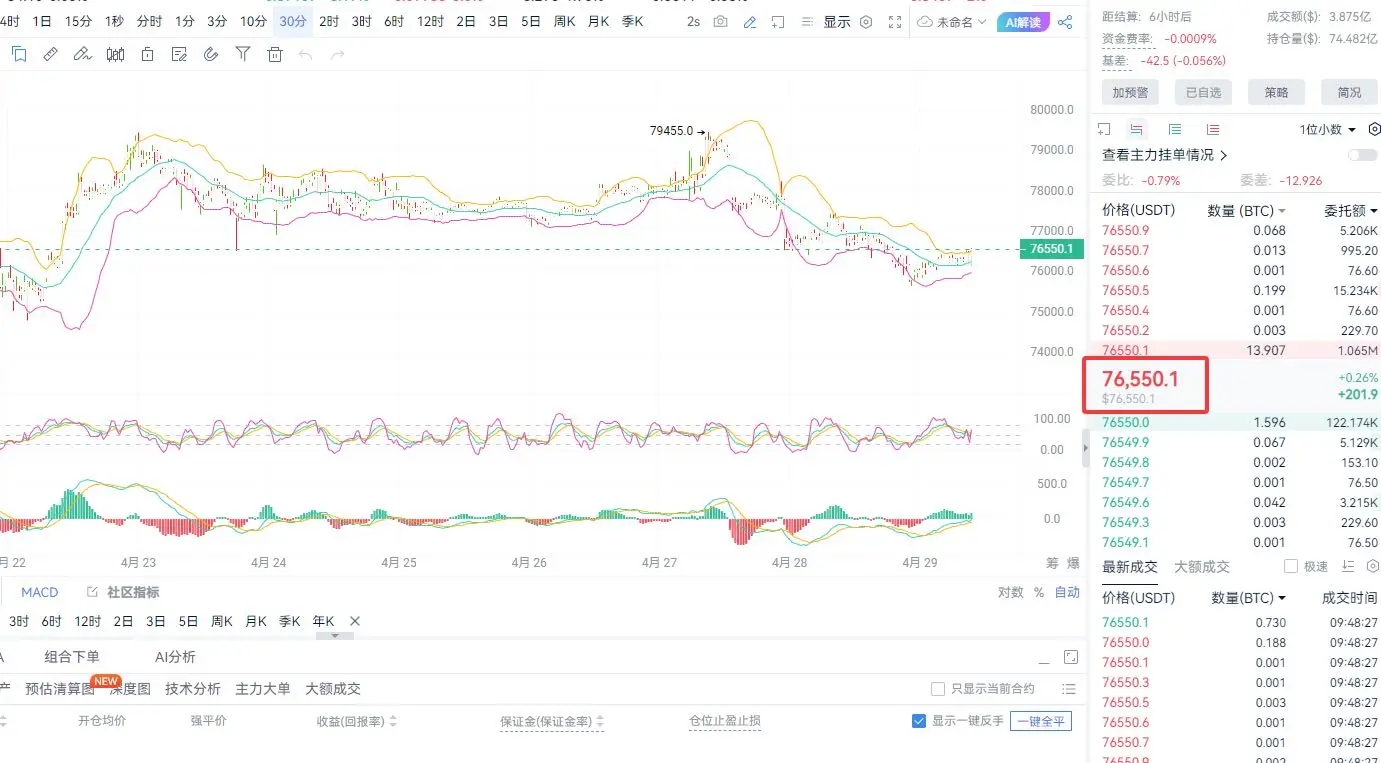Take a chart screenshot with camera icon
This screenshot has width=1381, height=763.
(x=721, y=21)
